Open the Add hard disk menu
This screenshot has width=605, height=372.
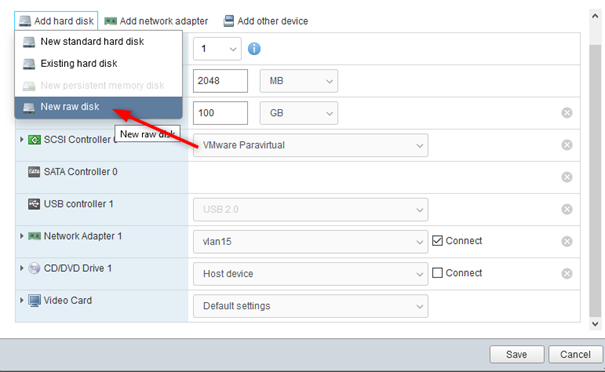56,21
